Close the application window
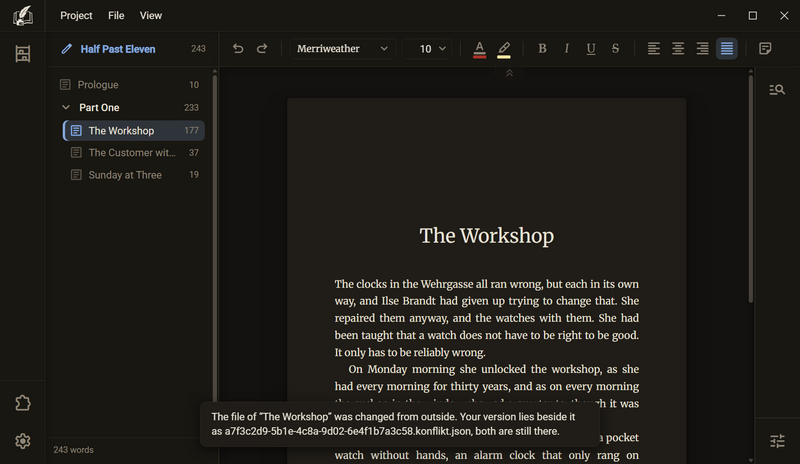 click(784, 16)
